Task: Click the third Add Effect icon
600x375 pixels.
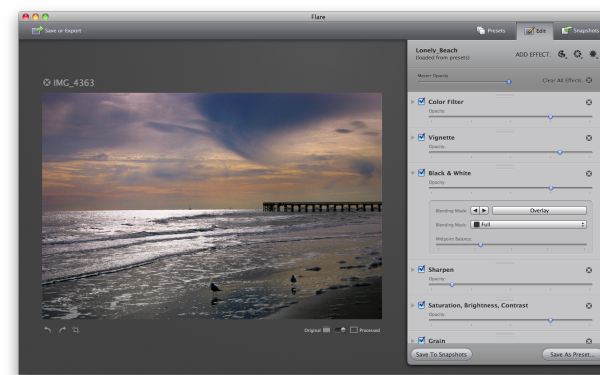Action: point(593,54)
